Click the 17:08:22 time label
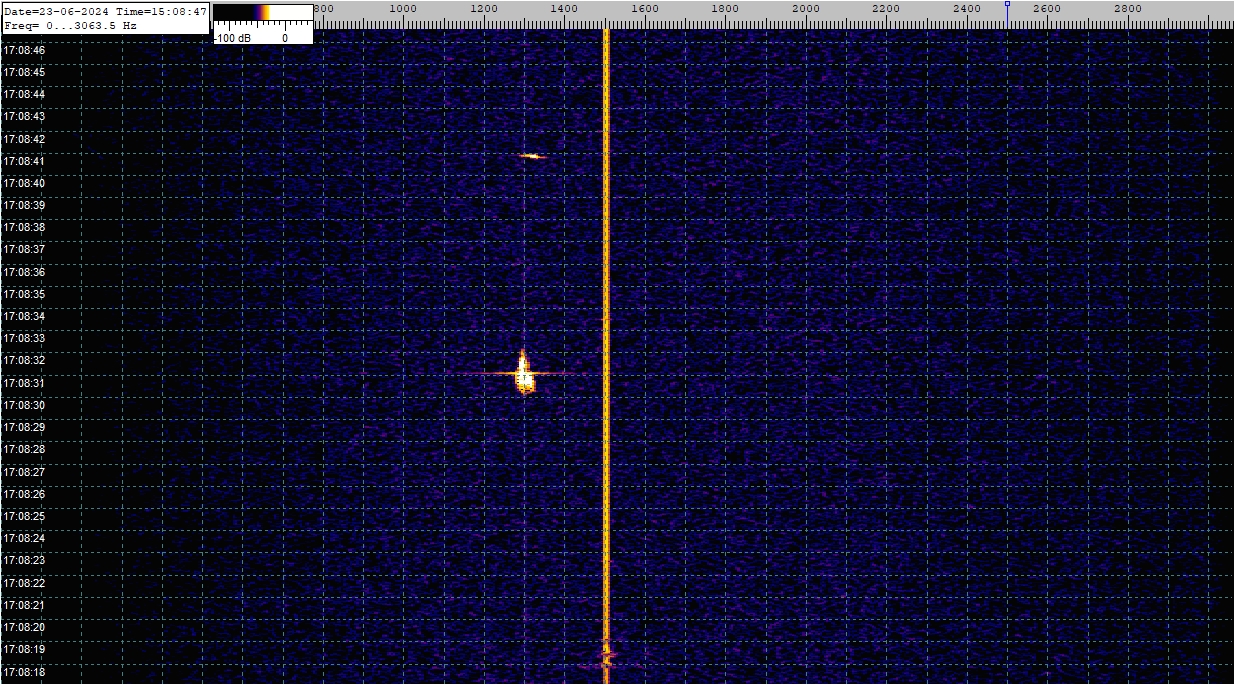The width and height of the screenshot is (1235, 685). click(x=24, y=583)
